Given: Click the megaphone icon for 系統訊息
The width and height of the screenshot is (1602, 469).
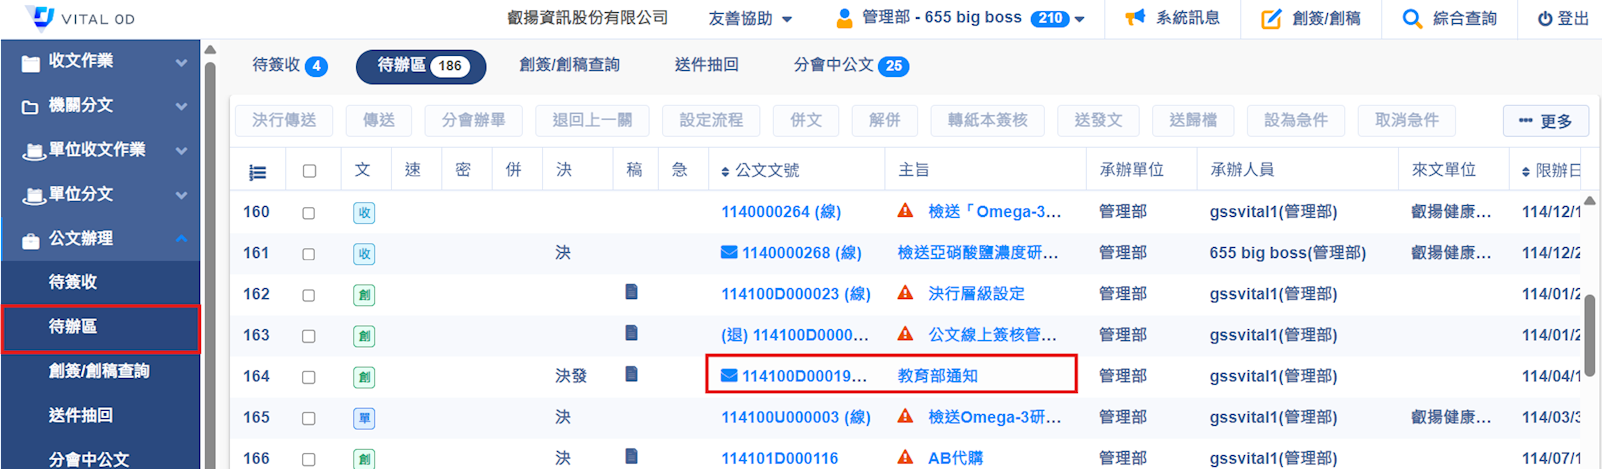Looking at the screenshot, I should (1135, 18).
